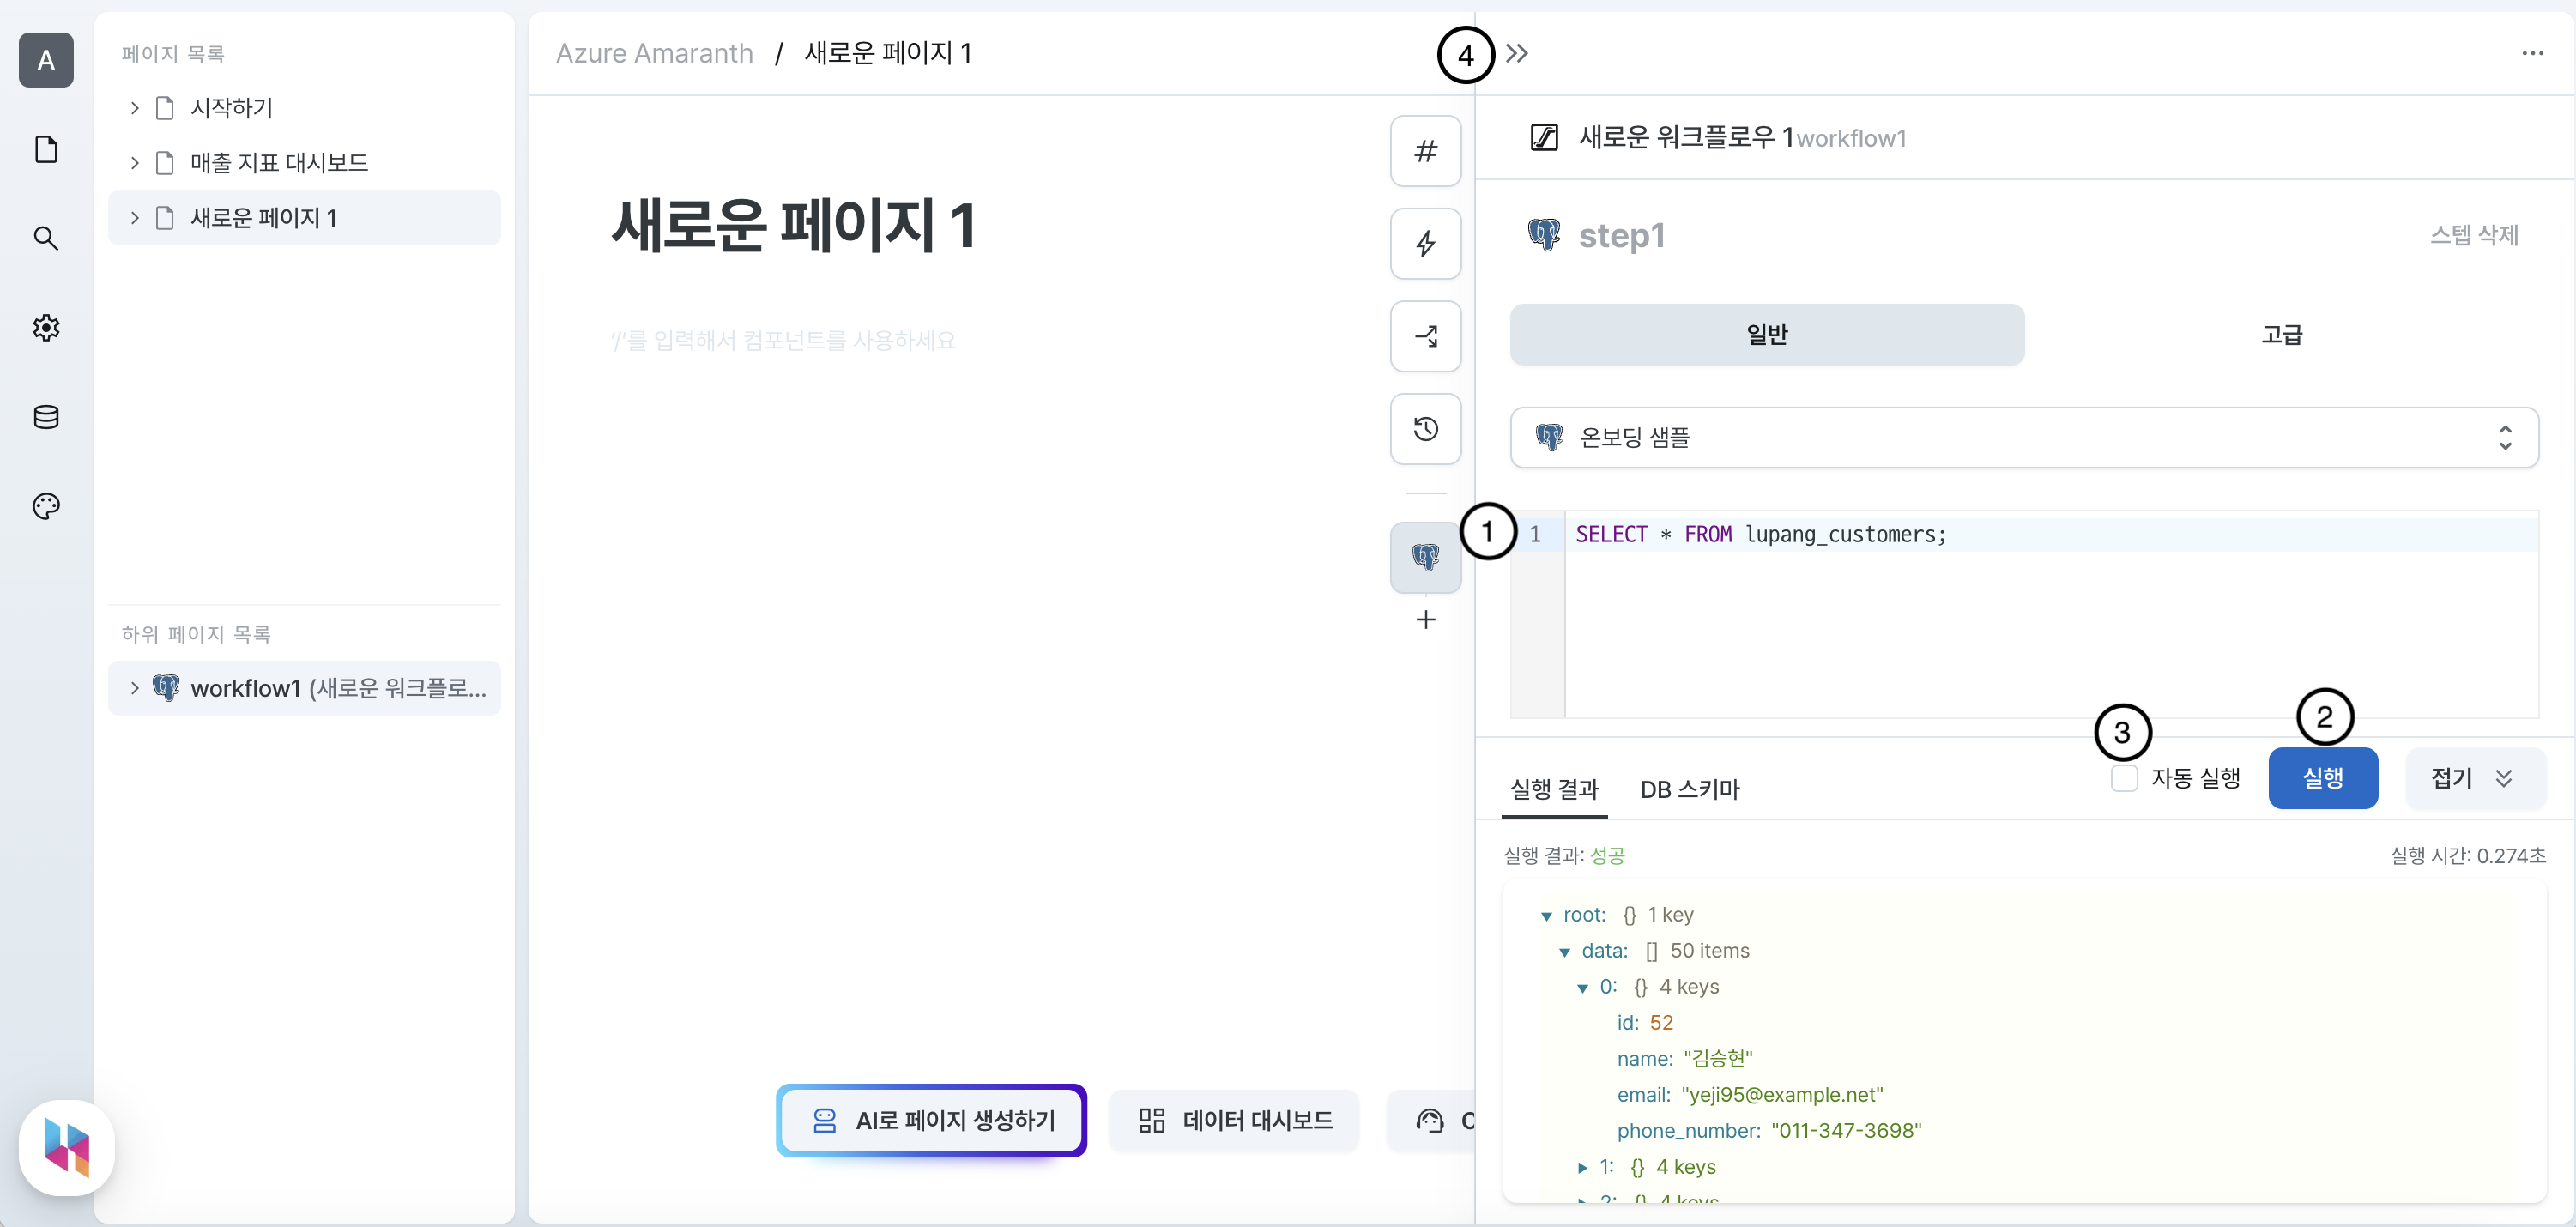
Task: Click the 실행 시간: 0.274초 label
Action: click(x=2467, y=856)
